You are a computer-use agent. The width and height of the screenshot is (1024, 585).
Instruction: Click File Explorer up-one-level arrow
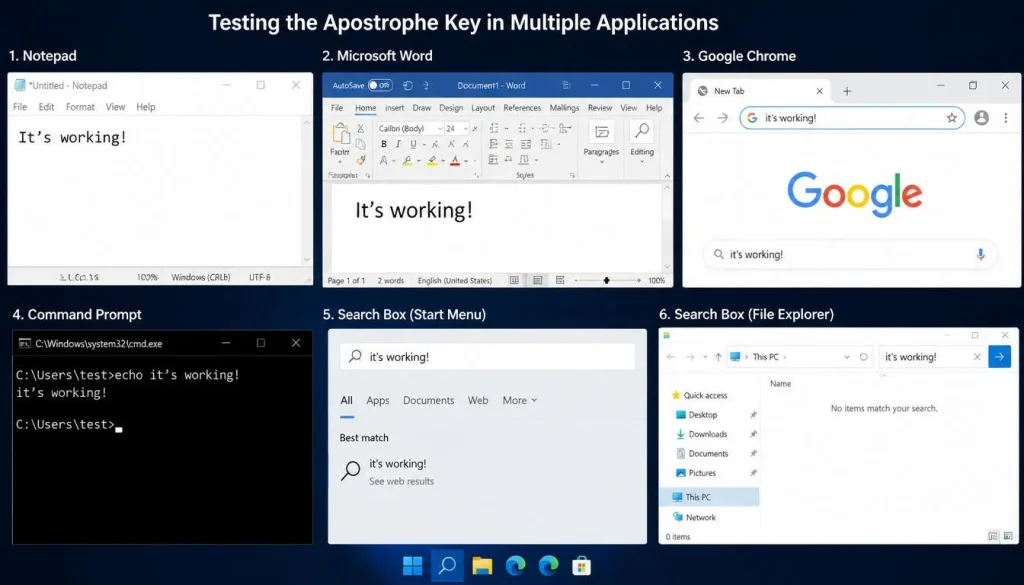tap(718, 357)
